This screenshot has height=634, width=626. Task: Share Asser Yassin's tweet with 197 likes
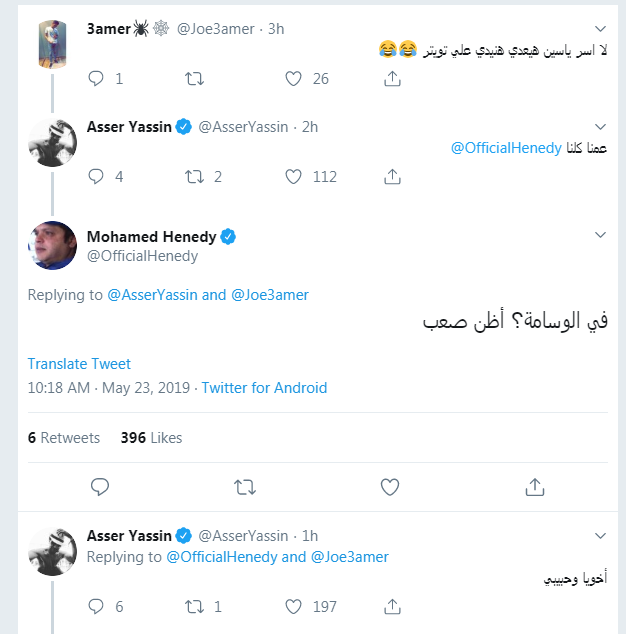click(x=393, y=606)
